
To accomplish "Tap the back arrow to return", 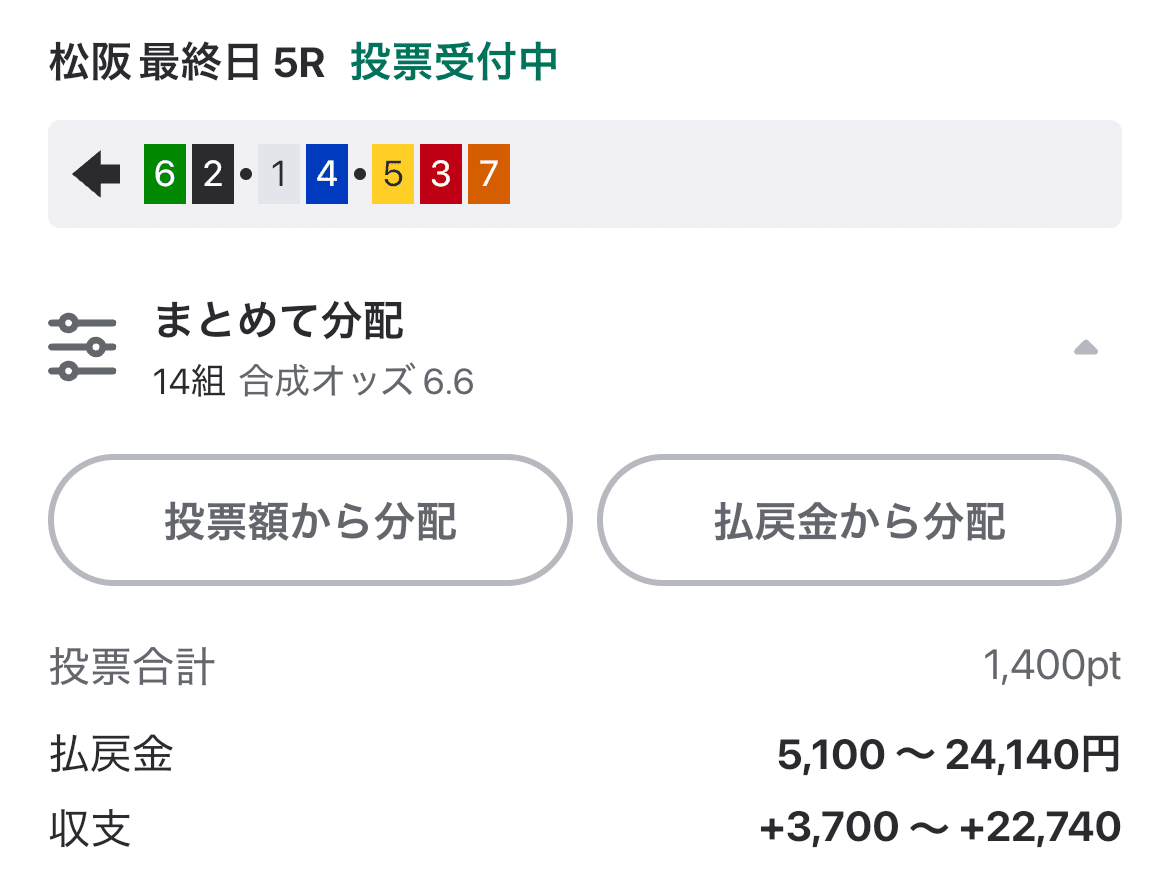I will pos(95,172).
